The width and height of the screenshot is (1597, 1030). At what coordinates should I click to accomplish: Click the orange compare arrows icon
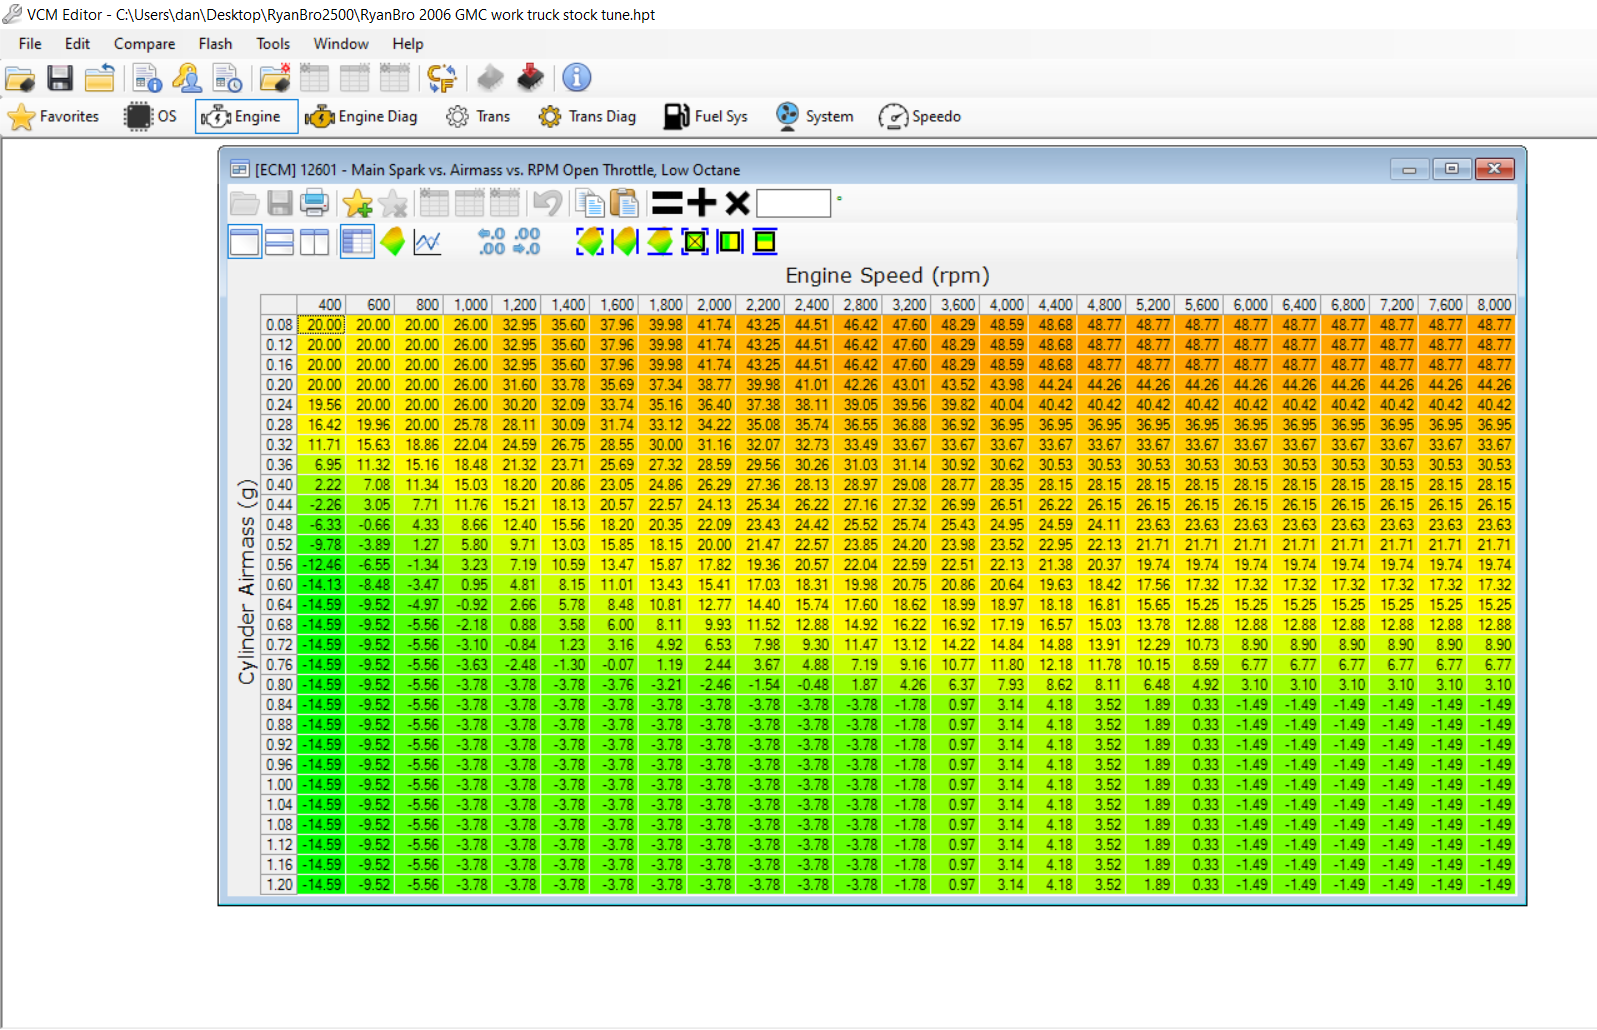coord(441,78)
